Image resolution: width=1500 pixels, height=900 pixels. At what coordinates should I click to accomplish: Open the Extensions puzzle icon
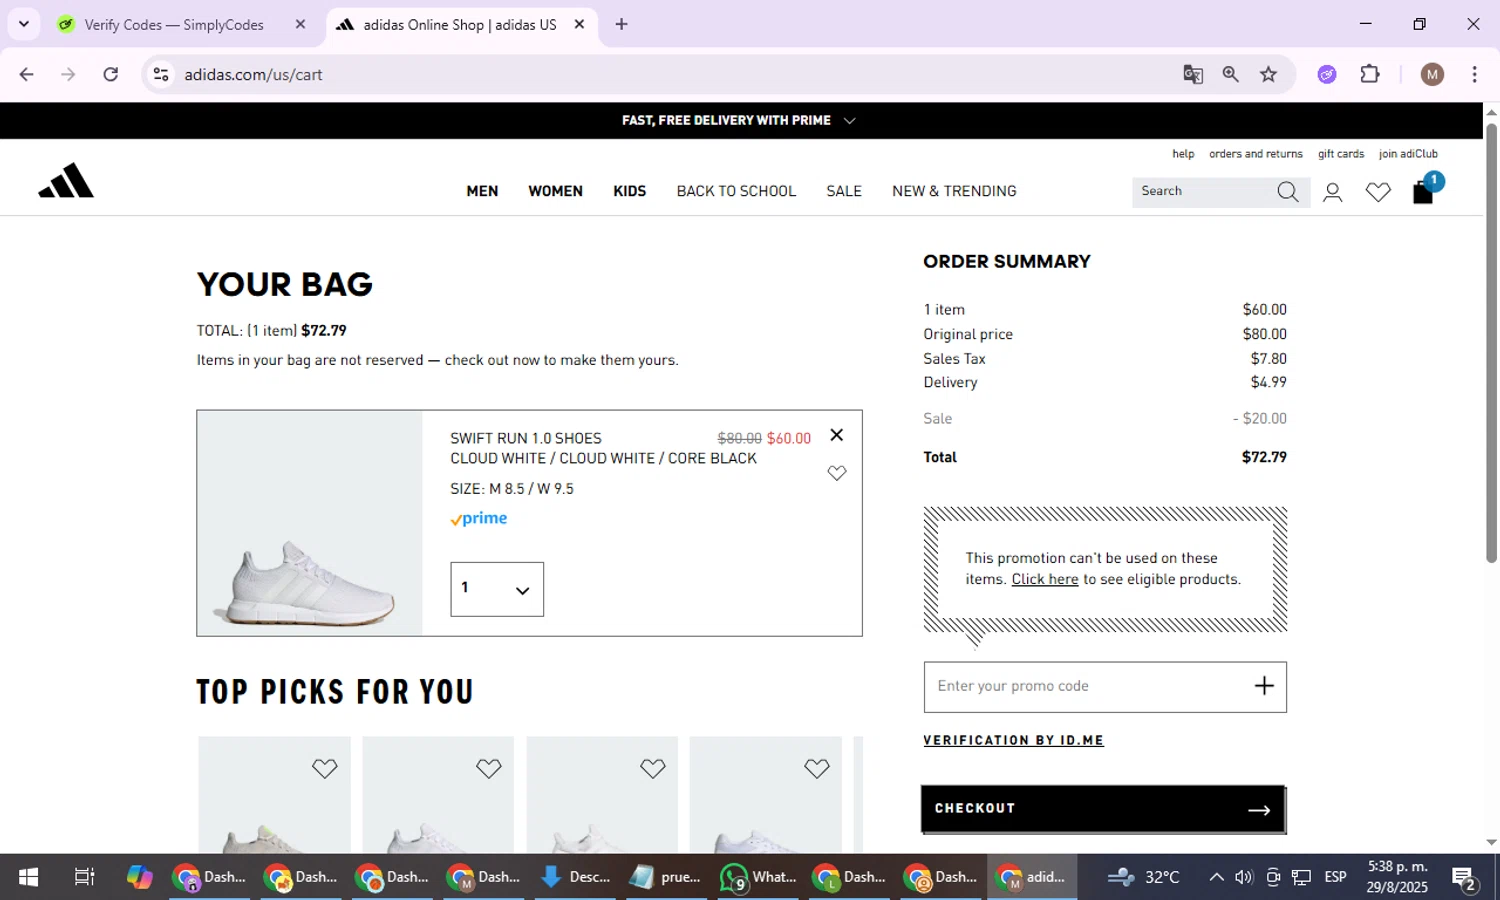tap(1370, 74)
